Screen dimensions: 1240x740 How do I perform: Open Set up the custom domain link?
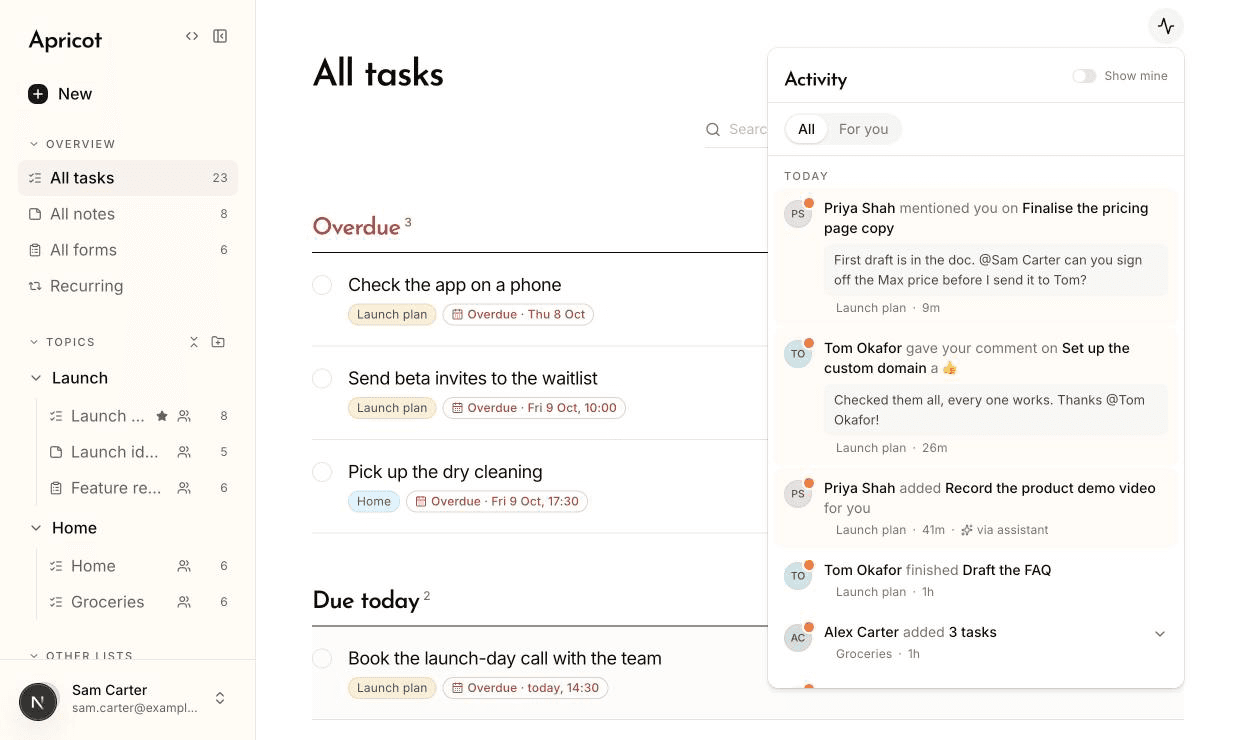click(977, 358)
